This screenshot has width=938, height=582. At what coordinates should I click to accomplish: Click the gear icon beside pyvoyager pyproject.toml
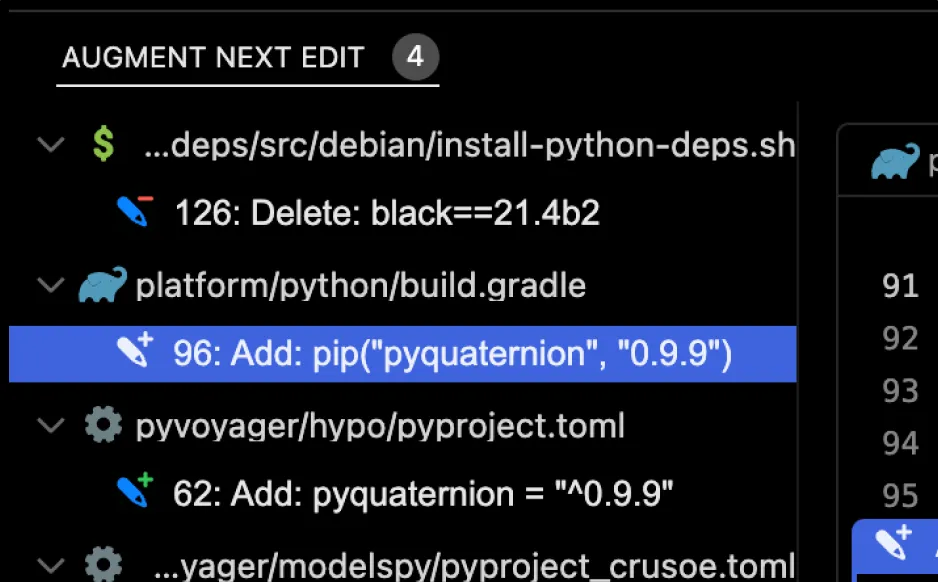pyautogui.click(x=102, y=426)
